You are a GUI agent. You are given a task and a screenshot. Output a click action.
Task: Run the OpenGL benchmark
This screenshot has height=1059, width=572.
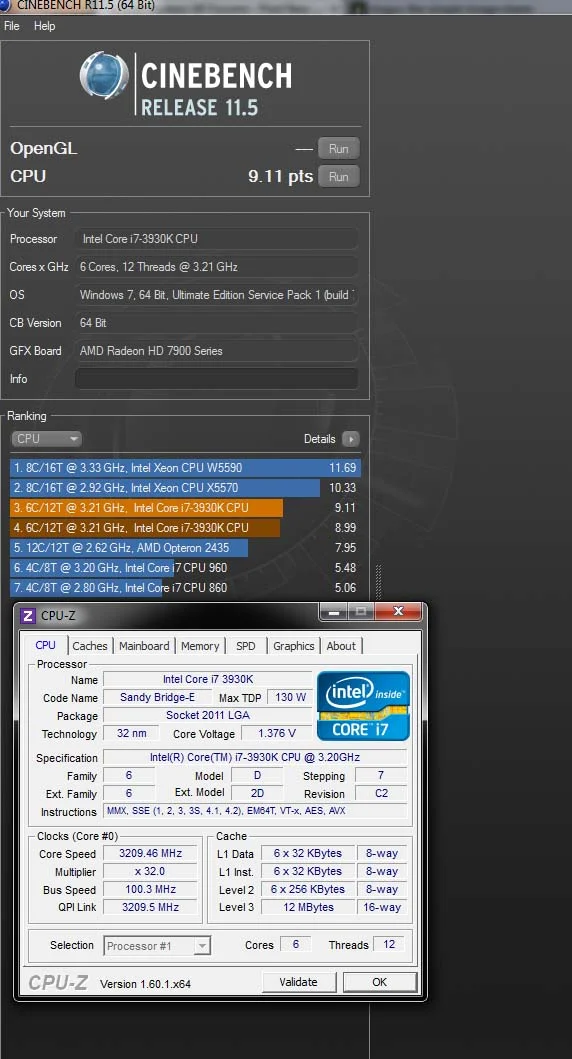[x=339, y=149]
